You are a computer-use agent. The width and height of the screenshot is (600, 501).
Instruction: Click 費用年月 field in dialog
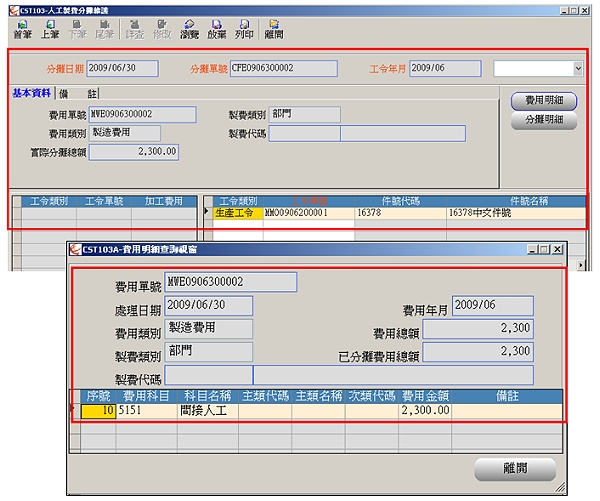[493, 305]
